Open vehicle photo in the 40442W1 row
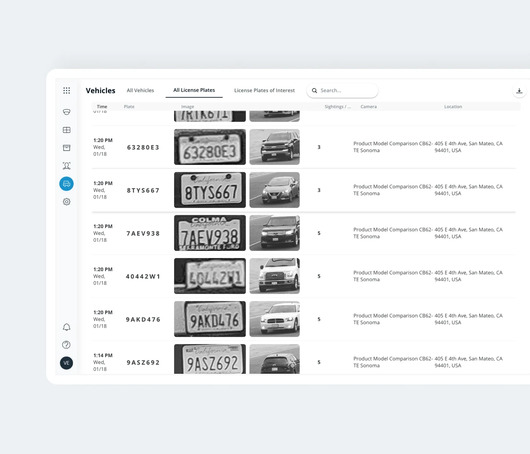This screenshot has width=530, height=454. (274, 276)
